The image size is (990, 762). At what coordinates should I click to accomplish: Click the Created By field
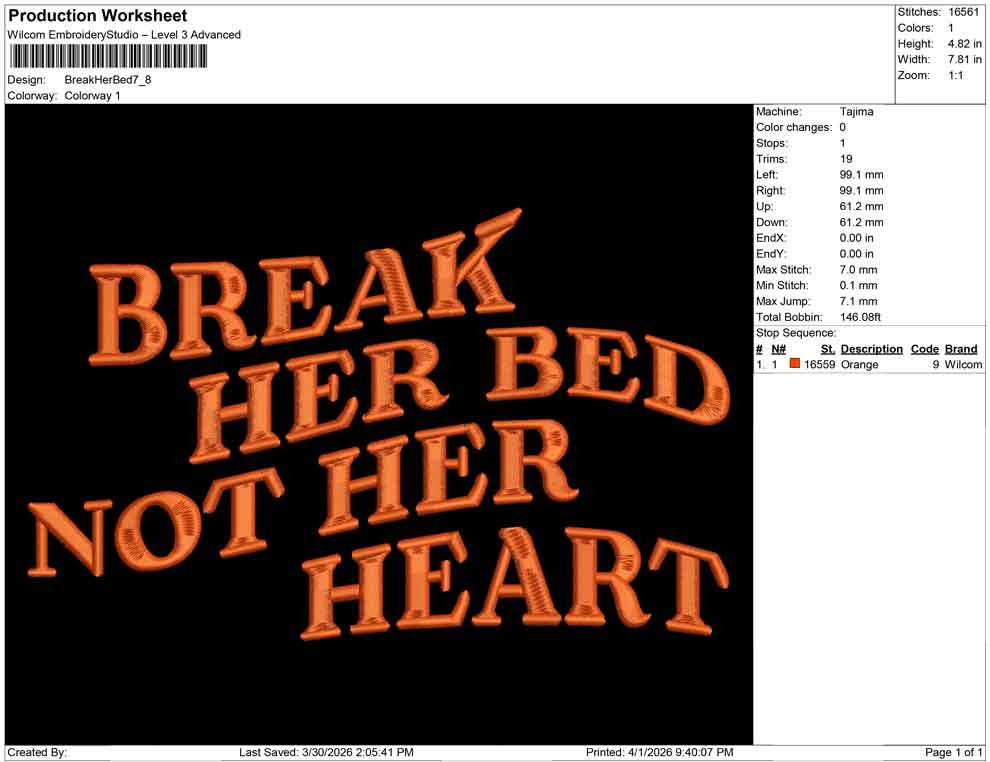coord(36,752)
